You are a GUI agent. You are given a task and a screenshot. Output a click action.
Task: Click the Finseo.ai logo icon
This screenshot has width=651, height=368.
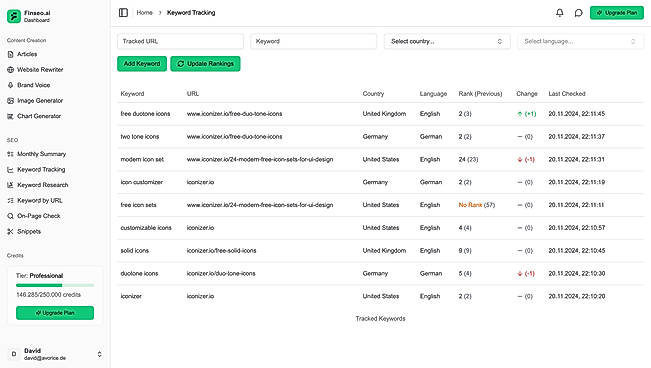(x=14, y=16)
